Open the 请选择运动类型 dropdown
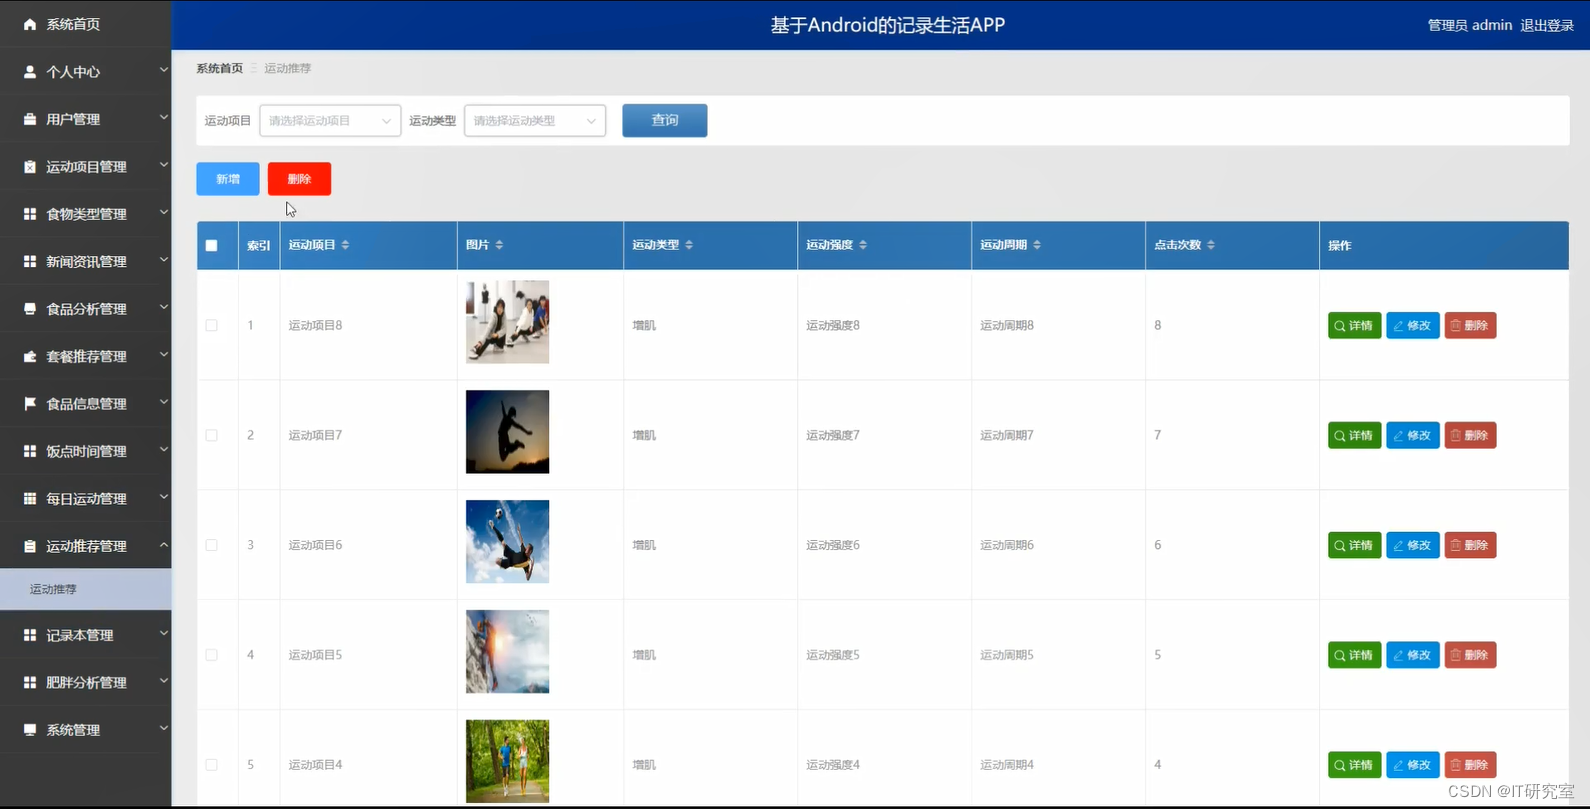The height and width of the screenshot is (809, 1590). pyautogui.click(x=535, y=120)
